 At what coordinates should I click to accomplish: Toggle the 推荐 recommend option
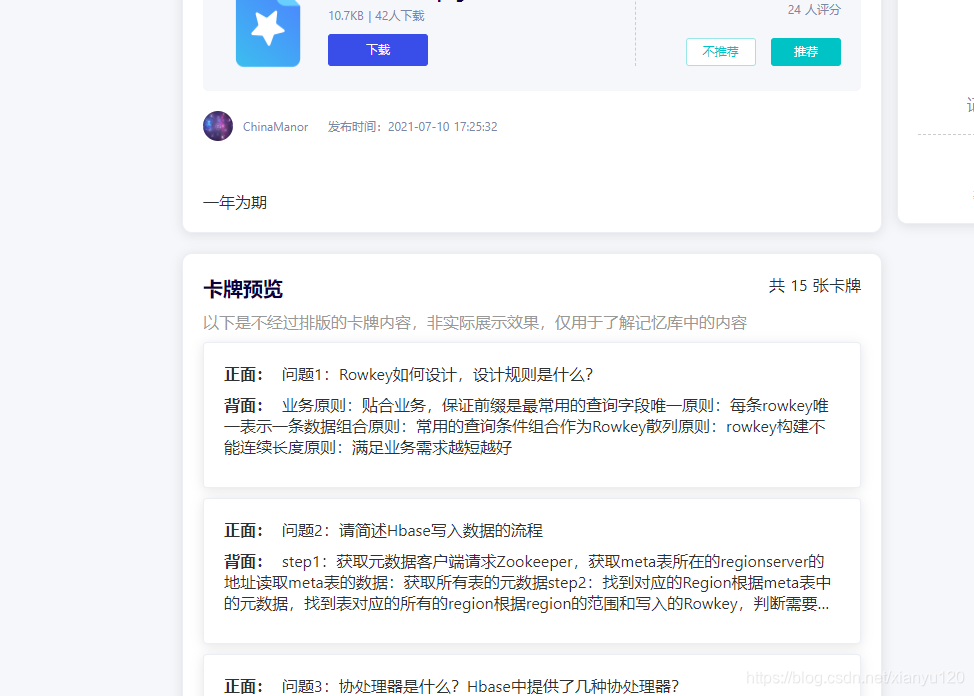(805, 49)
